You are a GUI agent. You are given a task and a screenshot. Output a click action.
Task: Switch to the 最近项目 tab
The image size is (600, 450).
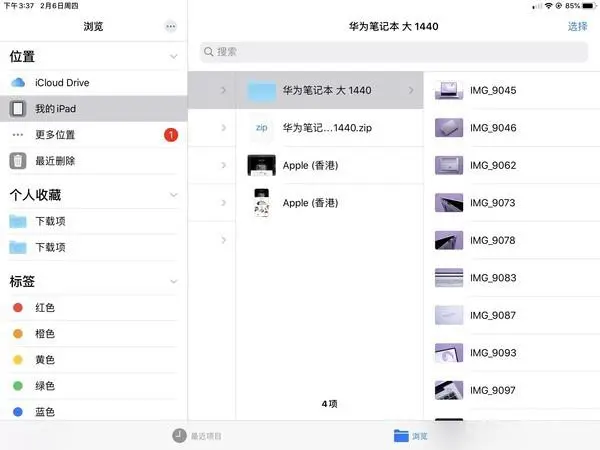tap(197, 436)
